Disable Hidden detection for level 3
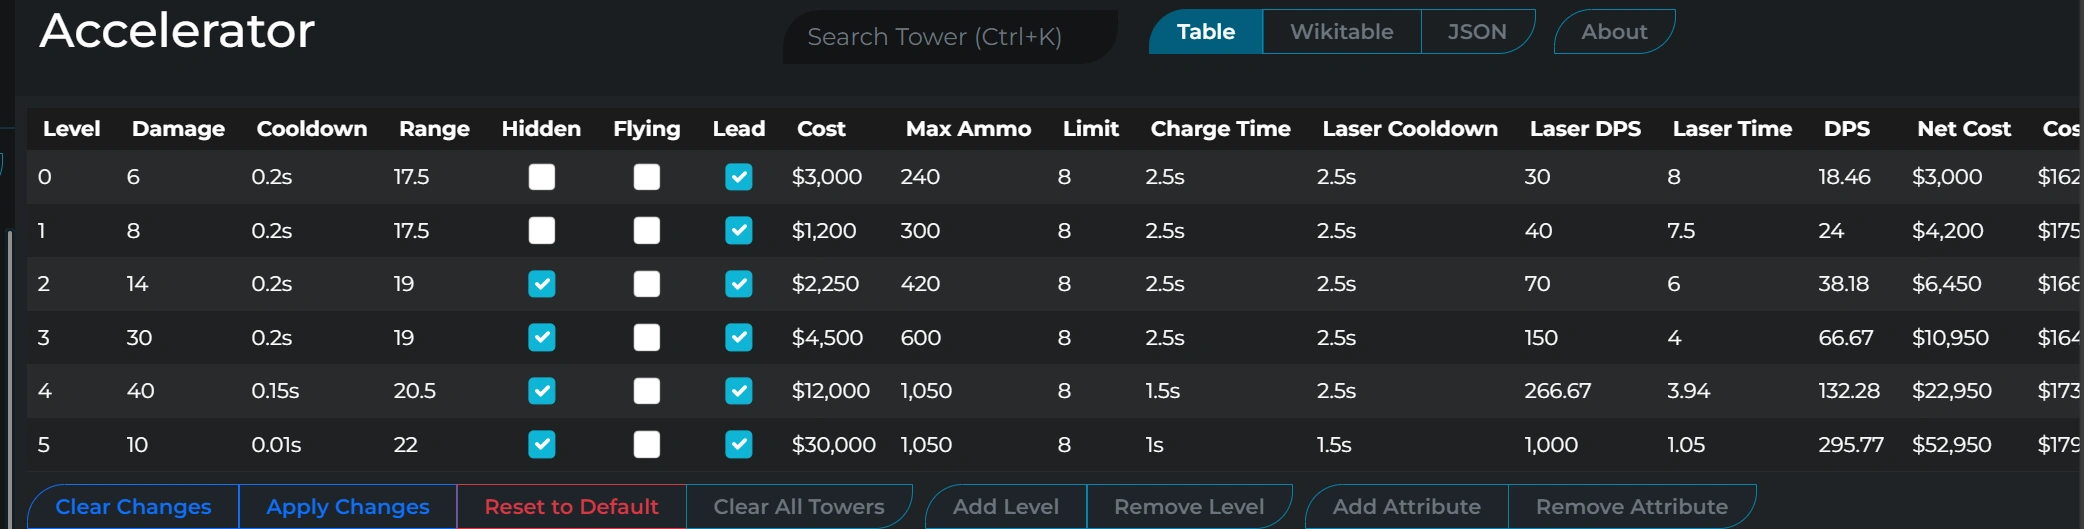Viewport: 2084px width, 529px height. (x=541, y=338)
